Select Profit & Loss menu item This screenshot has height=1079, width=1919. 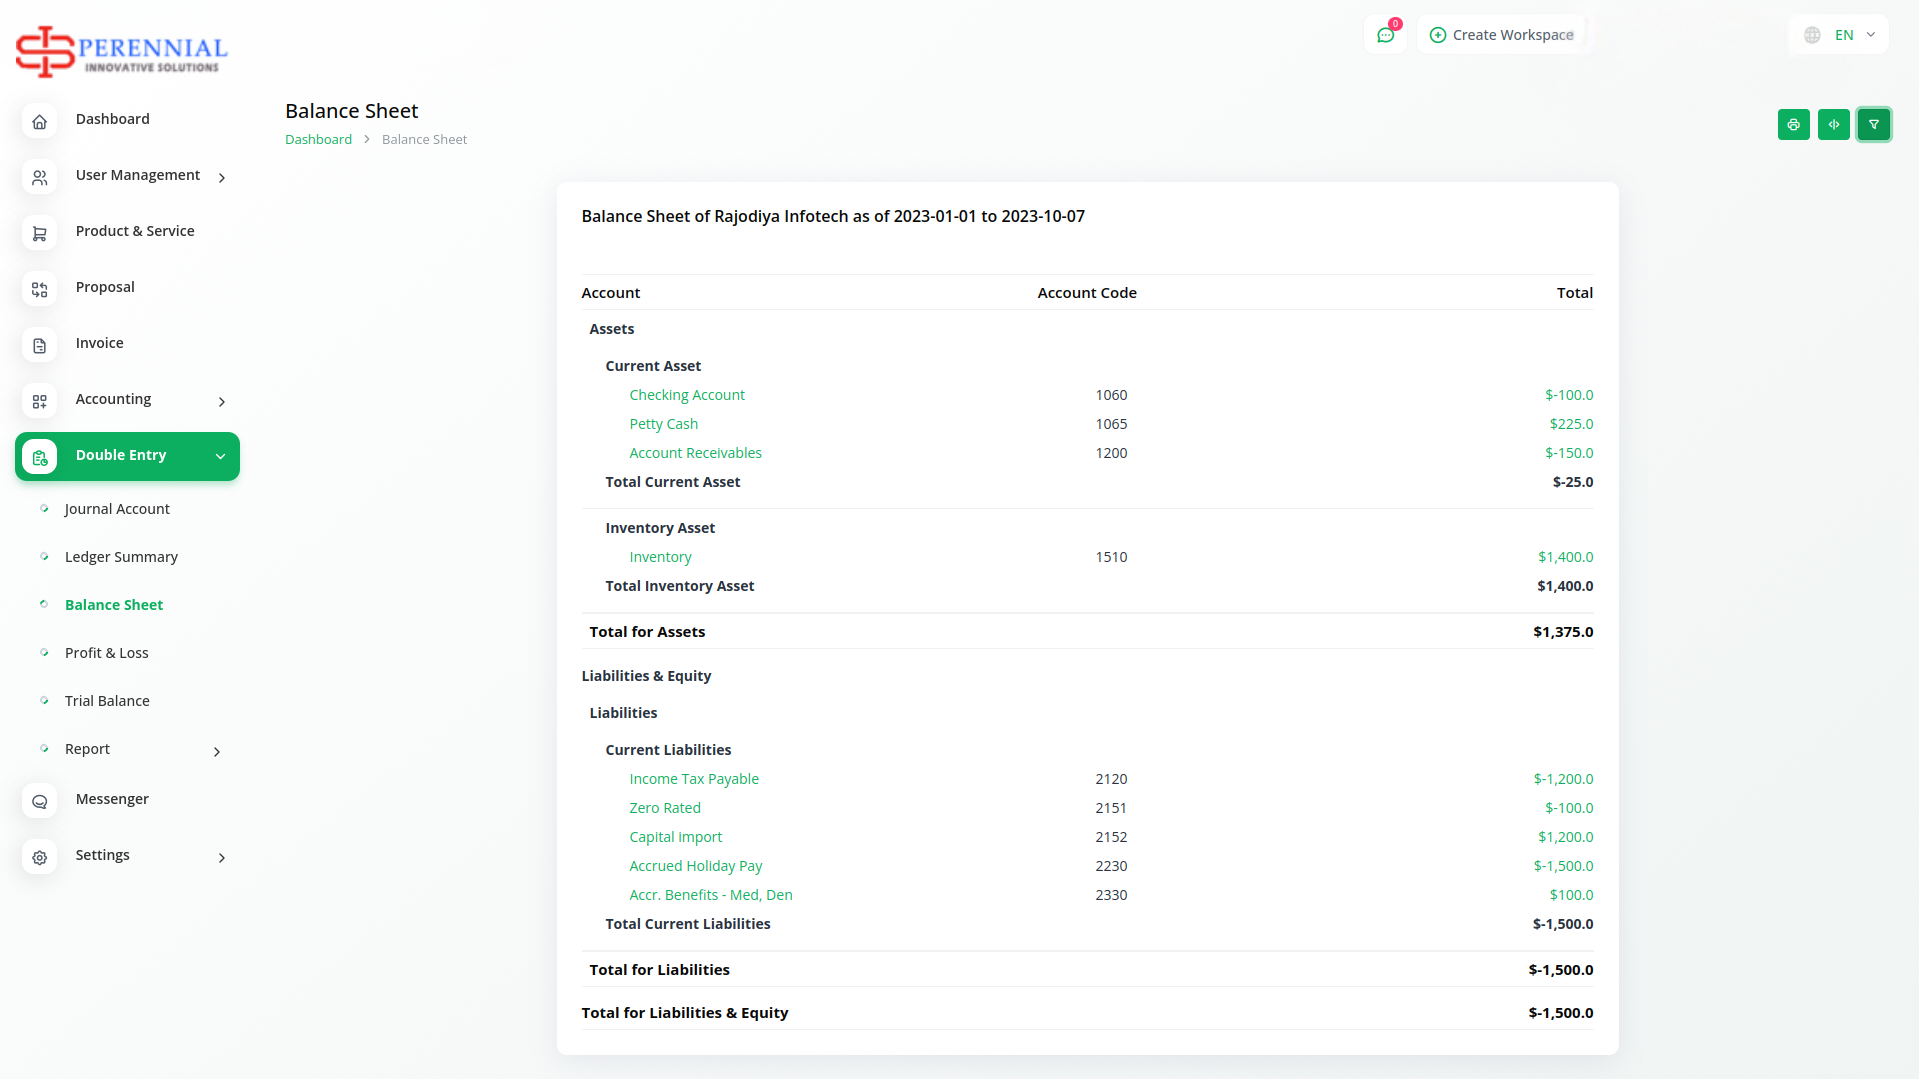(x=106, y=653)
